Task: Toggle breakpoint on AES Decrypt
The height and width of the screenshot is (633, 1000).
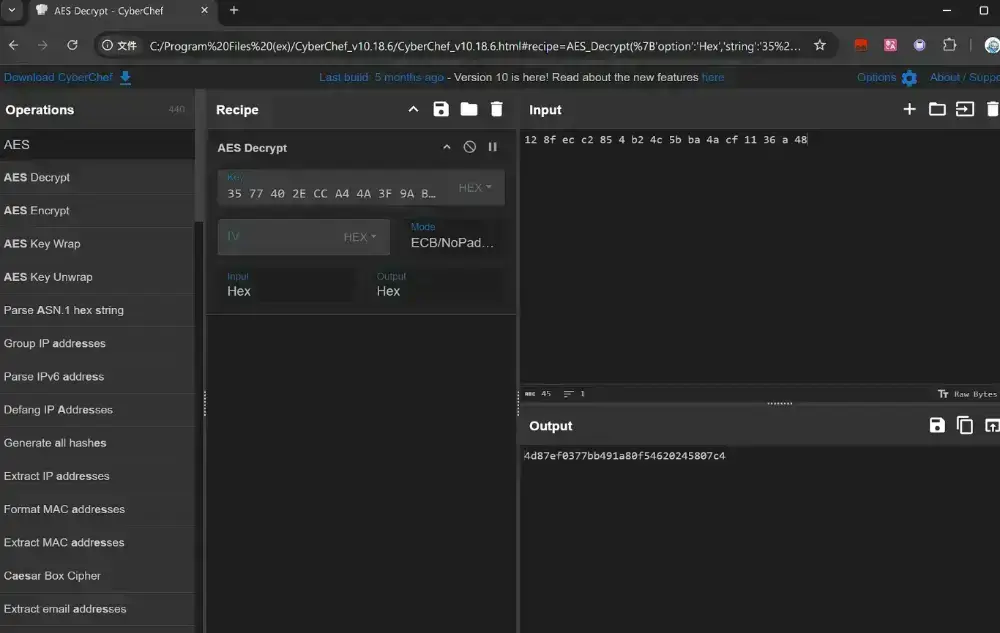Action: pyautogui.click(x=492, y=148)
